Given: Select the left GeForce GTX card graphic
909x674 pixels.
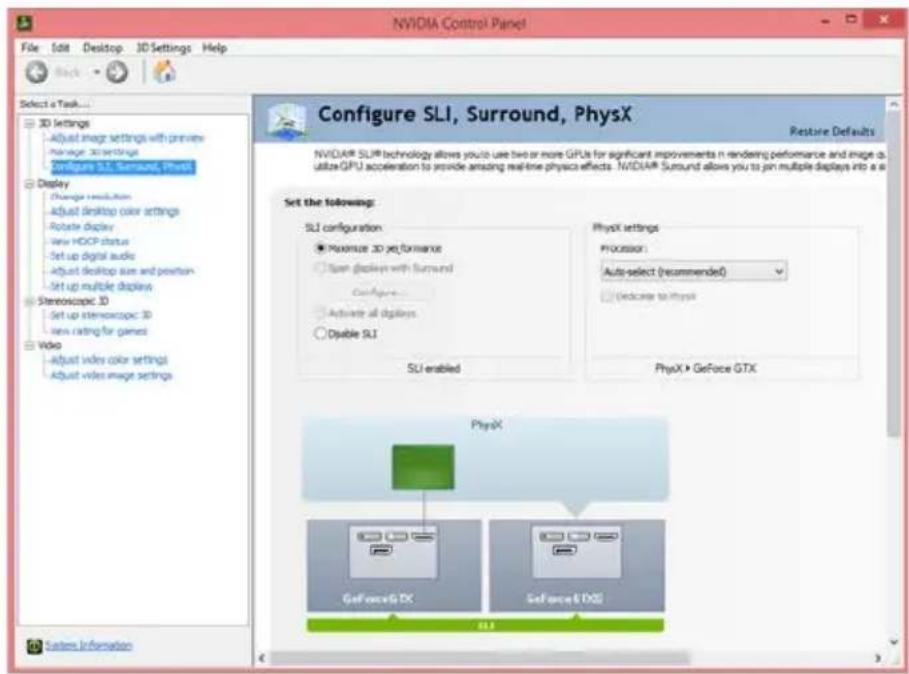Looking at the screenshot, I should click(x=394, y=565).
